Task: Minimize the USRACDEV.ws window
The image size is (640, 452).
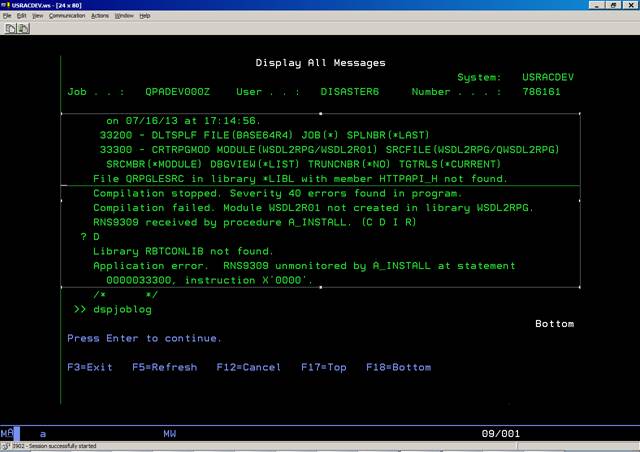Action: click(597, 5)
